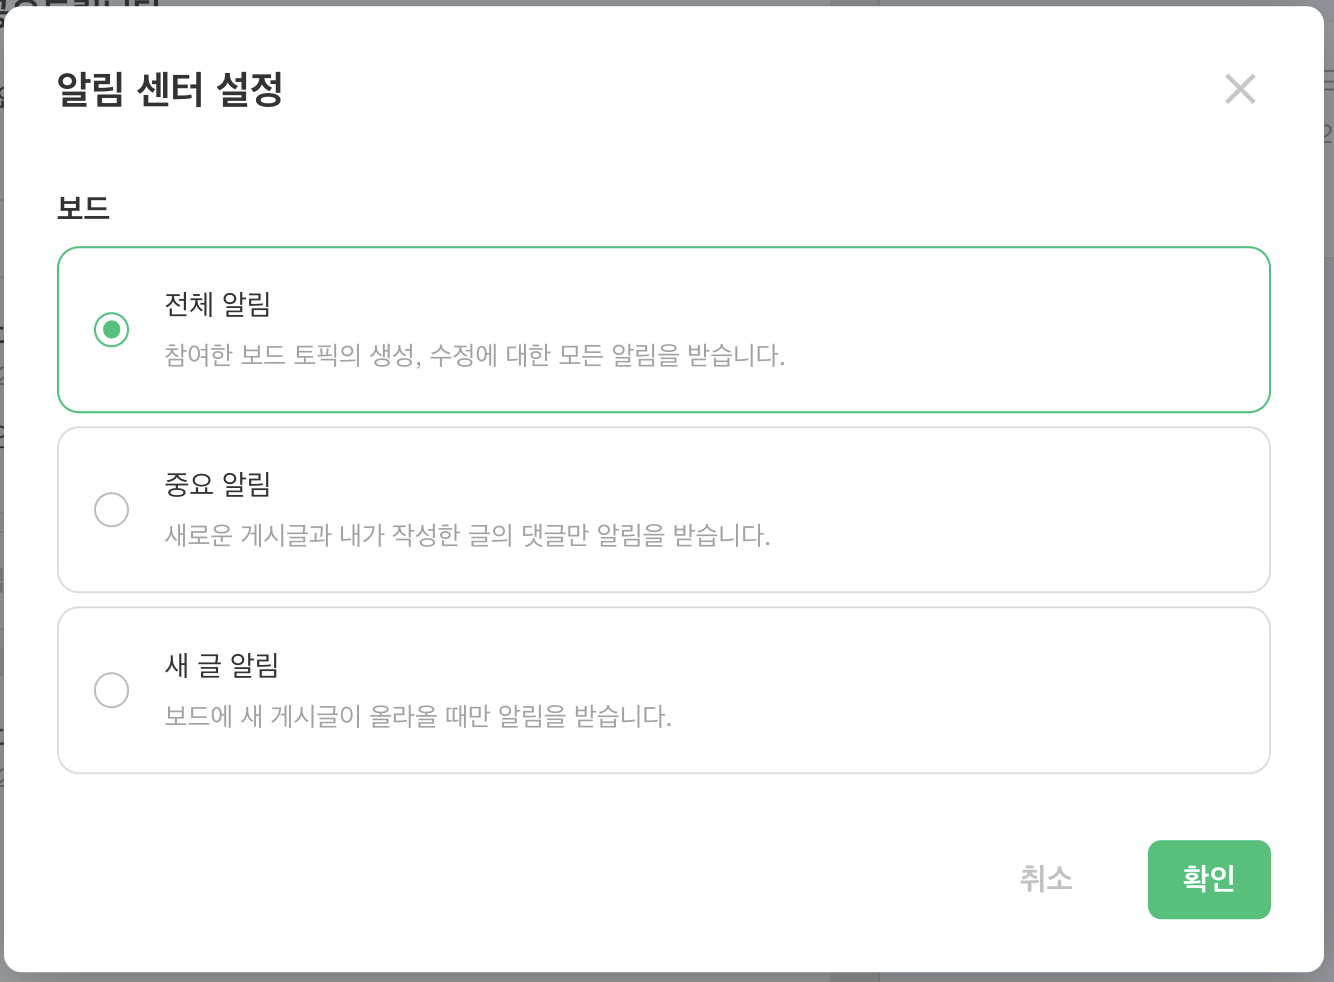Click the 보드 section heading
This screenshot has width=1334, height=982.
pyautogui.click(x=83, y=208)
